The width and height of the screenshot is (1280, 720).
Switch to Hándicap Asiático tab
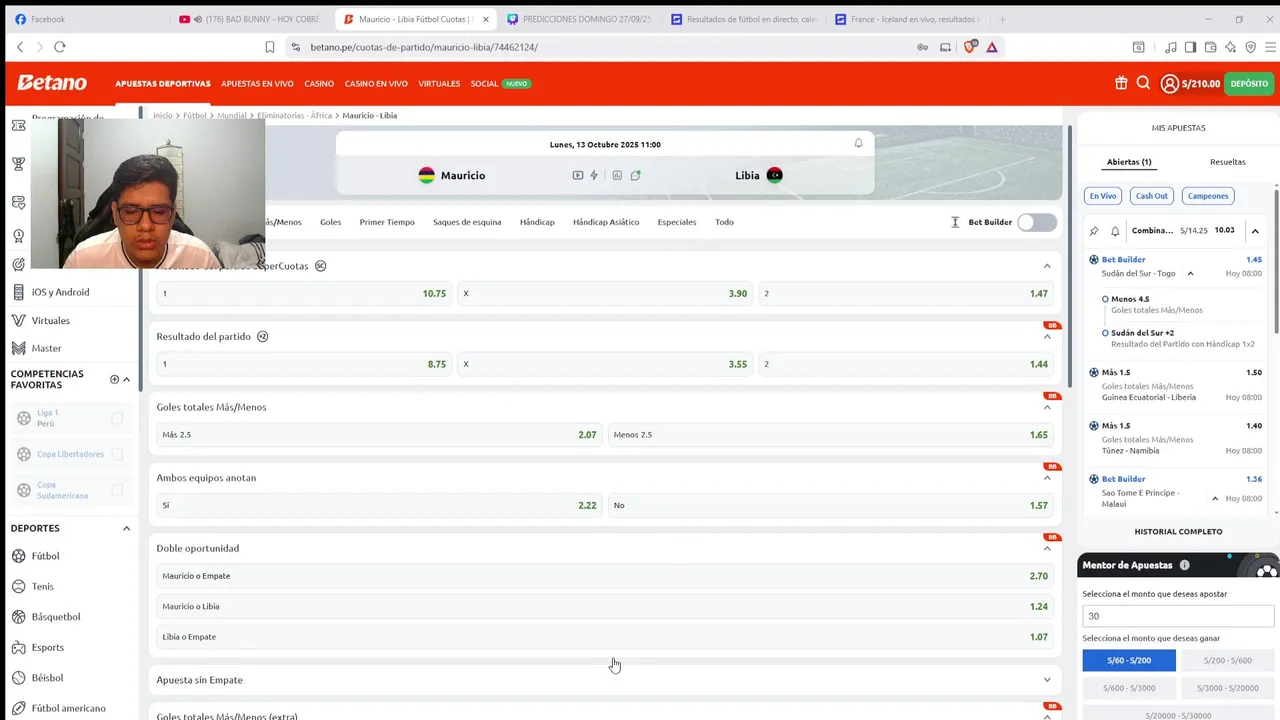click(606, 222)
